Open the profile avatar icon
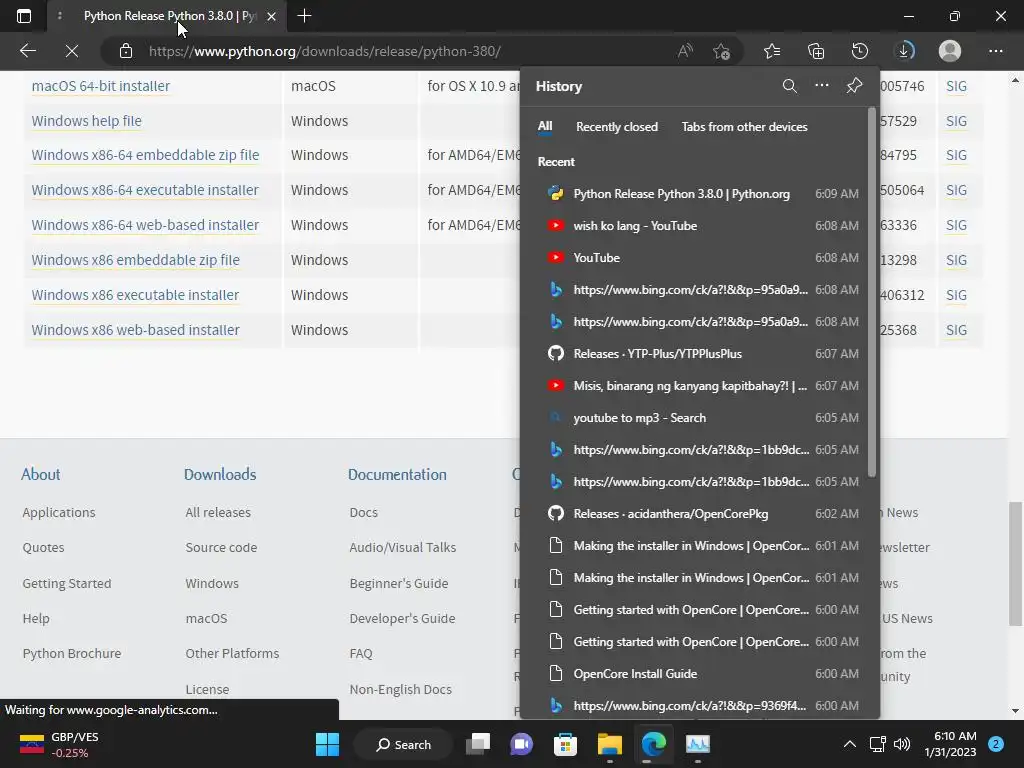Viewport: 1024px width, 768px height. [x=950, y=51]
